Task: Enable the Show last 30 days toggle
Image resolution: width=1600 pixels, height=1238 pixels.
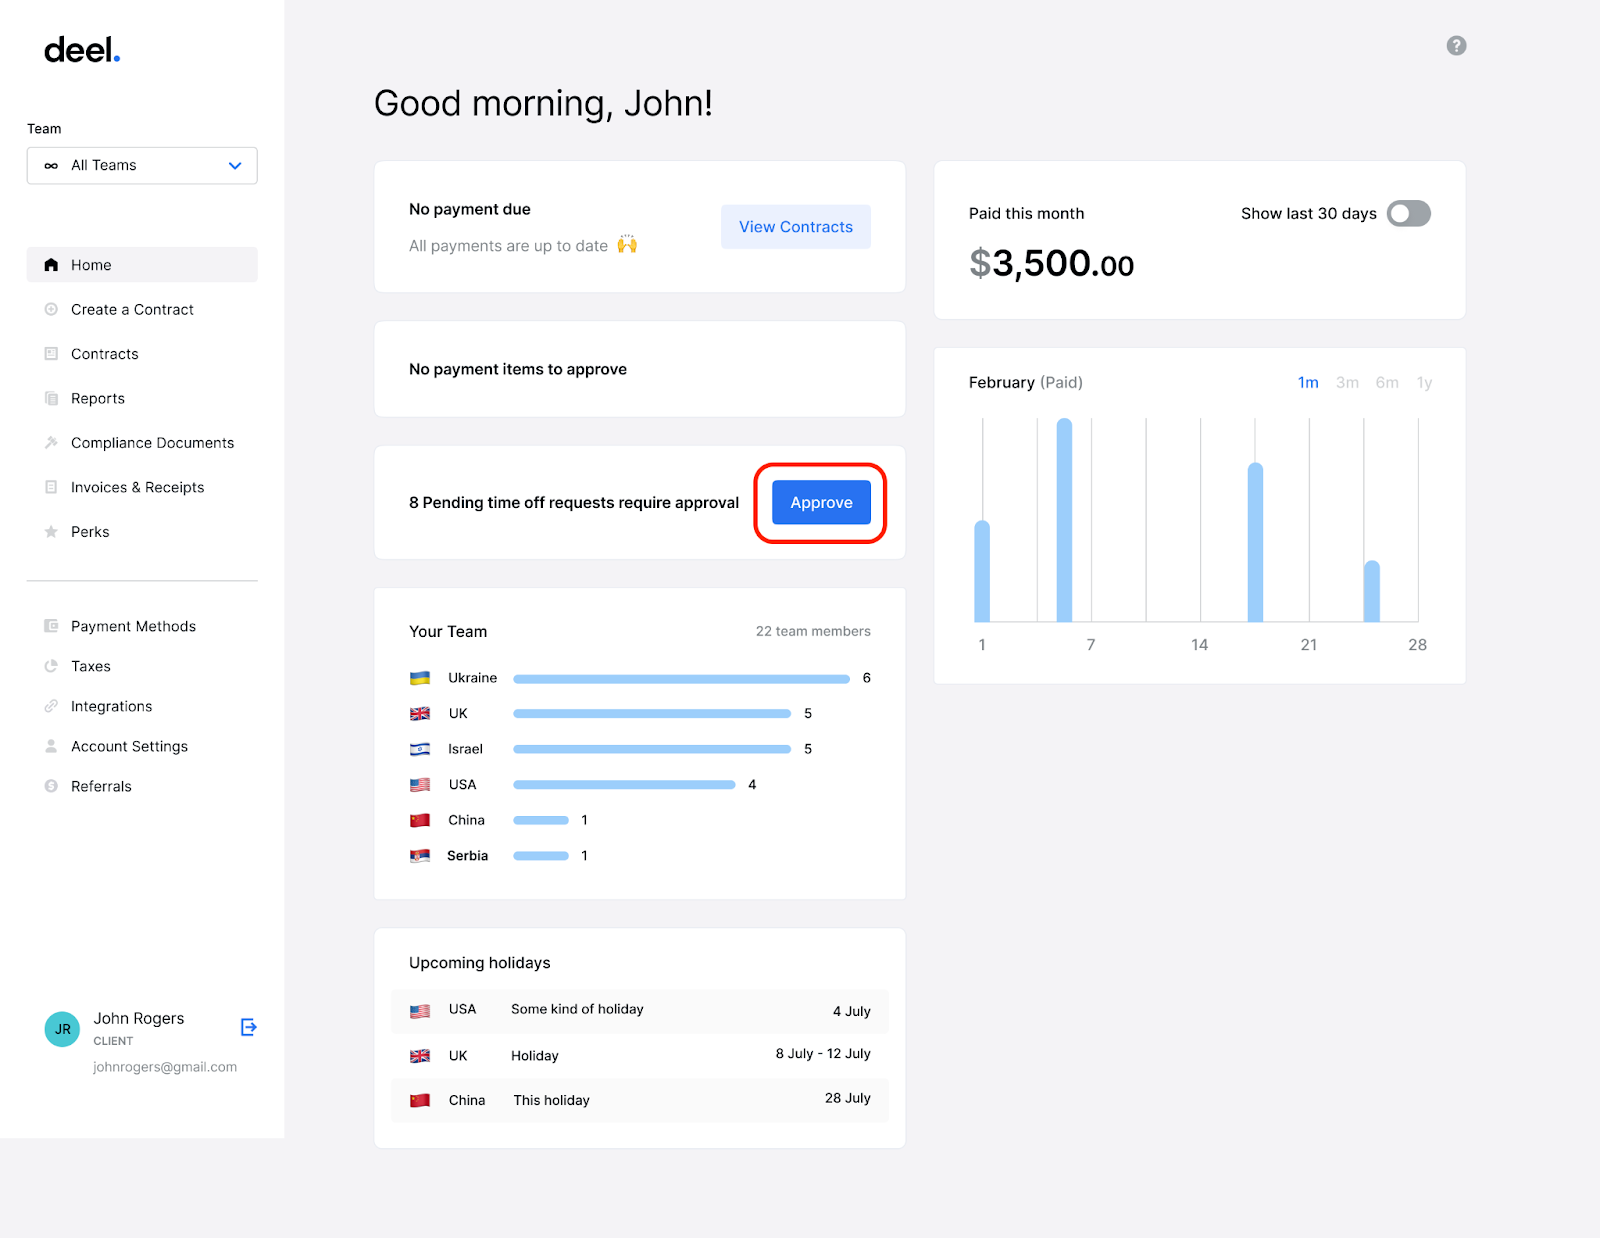Action: click(x=1408, y=213)
